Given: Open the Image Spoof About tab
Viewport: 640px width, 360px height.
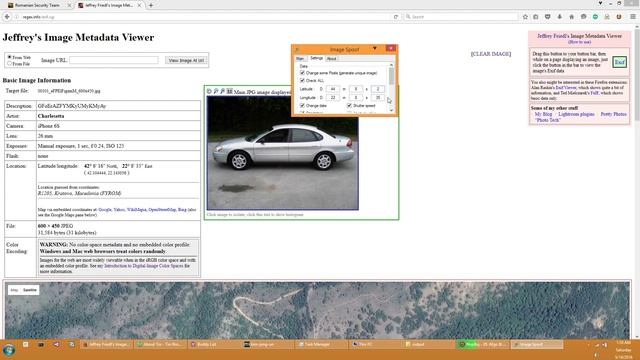Looking at the screenshot, I should [x=331, y=59].
